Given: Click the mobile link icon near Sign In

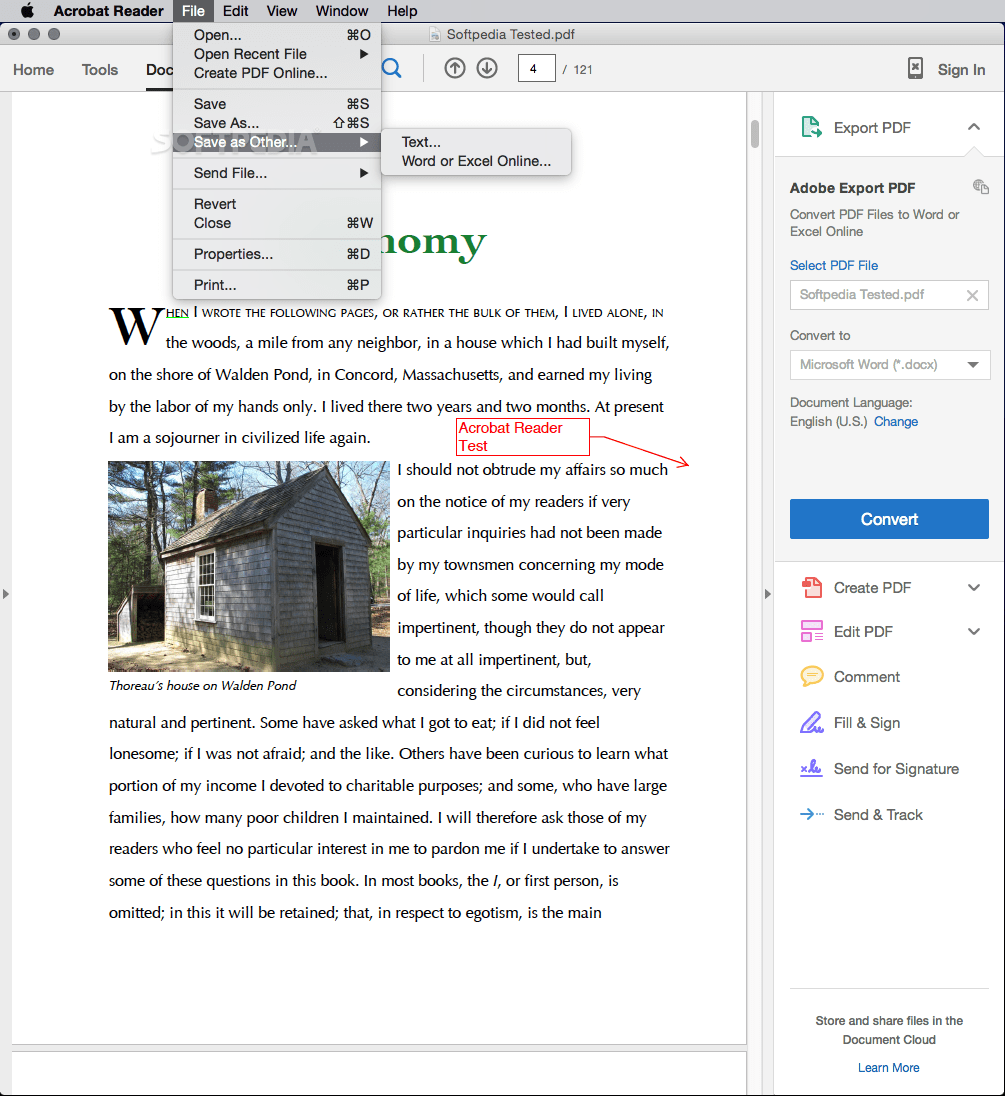Looking at the screenshot, I should [x=916, y=68].
